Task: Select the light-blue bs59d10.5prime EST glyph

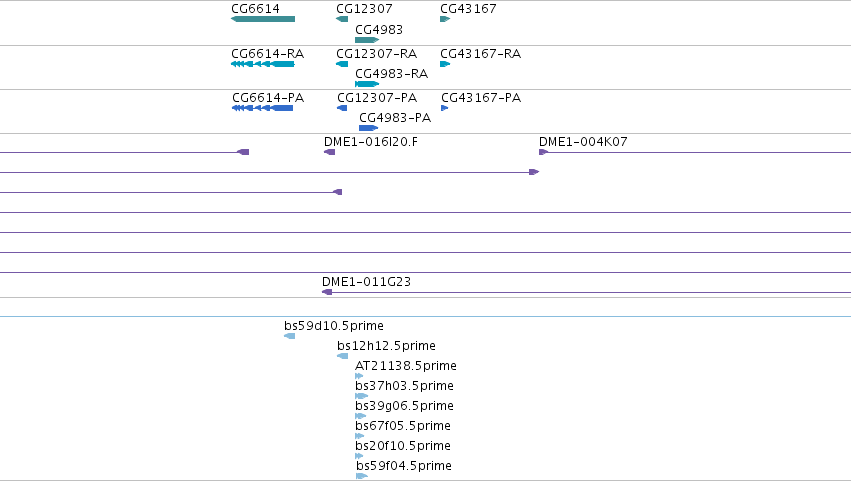Action: 290,336
